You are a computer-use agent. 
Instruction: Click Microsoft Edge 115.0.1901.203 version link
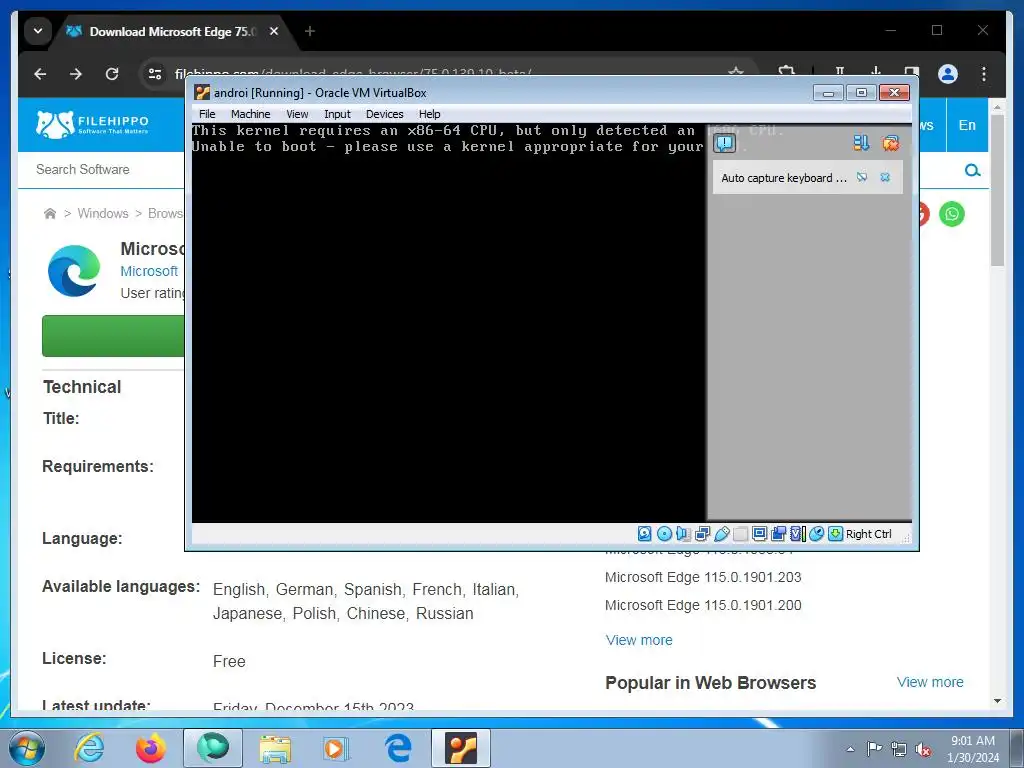point(703,577)
